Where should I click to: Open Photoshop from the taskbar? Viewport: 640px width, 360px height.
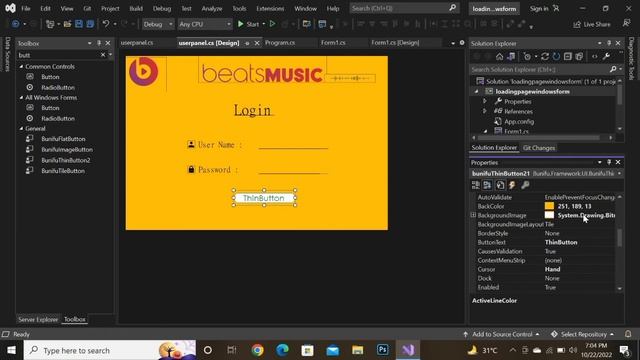point(382,350)
